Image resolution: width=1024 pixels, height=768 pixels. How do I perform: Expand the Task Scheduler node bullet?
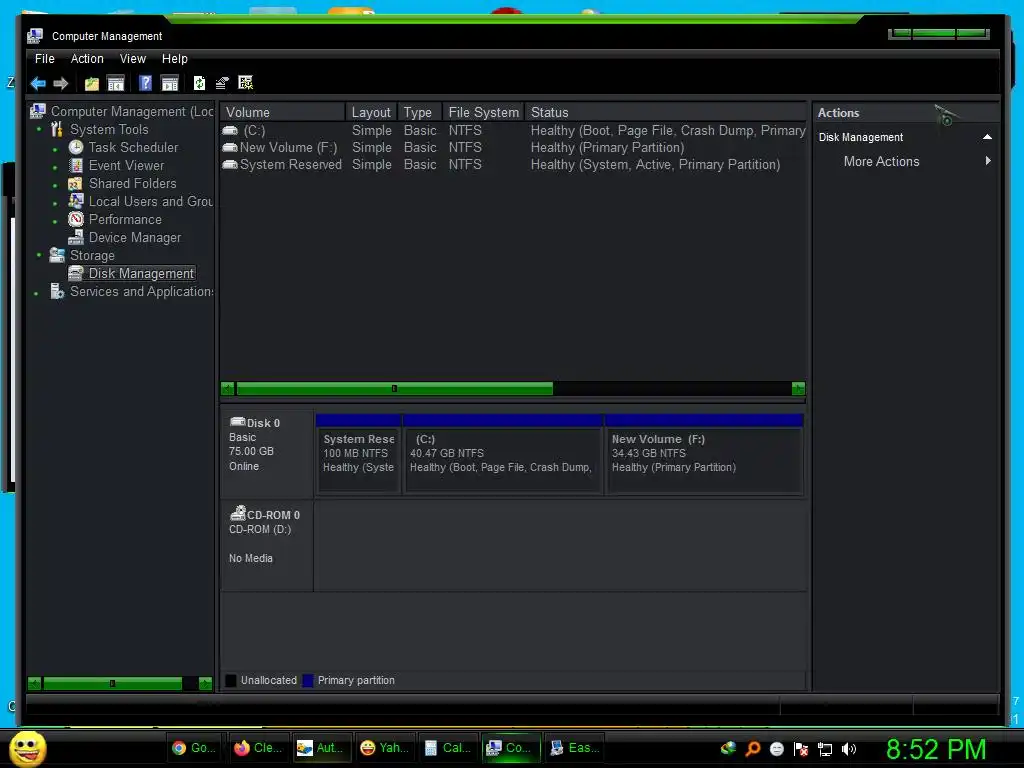(55, 150)
